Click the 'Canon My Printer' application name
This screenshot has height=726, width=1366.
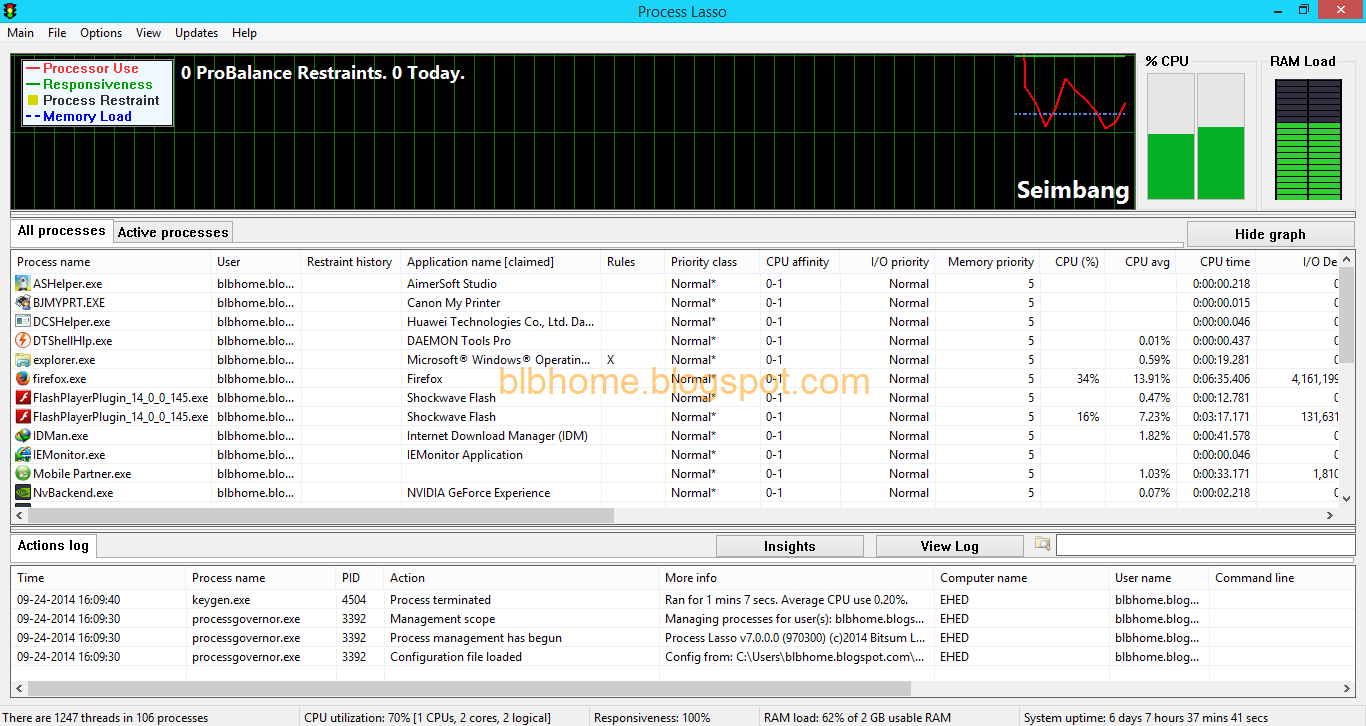454,303
